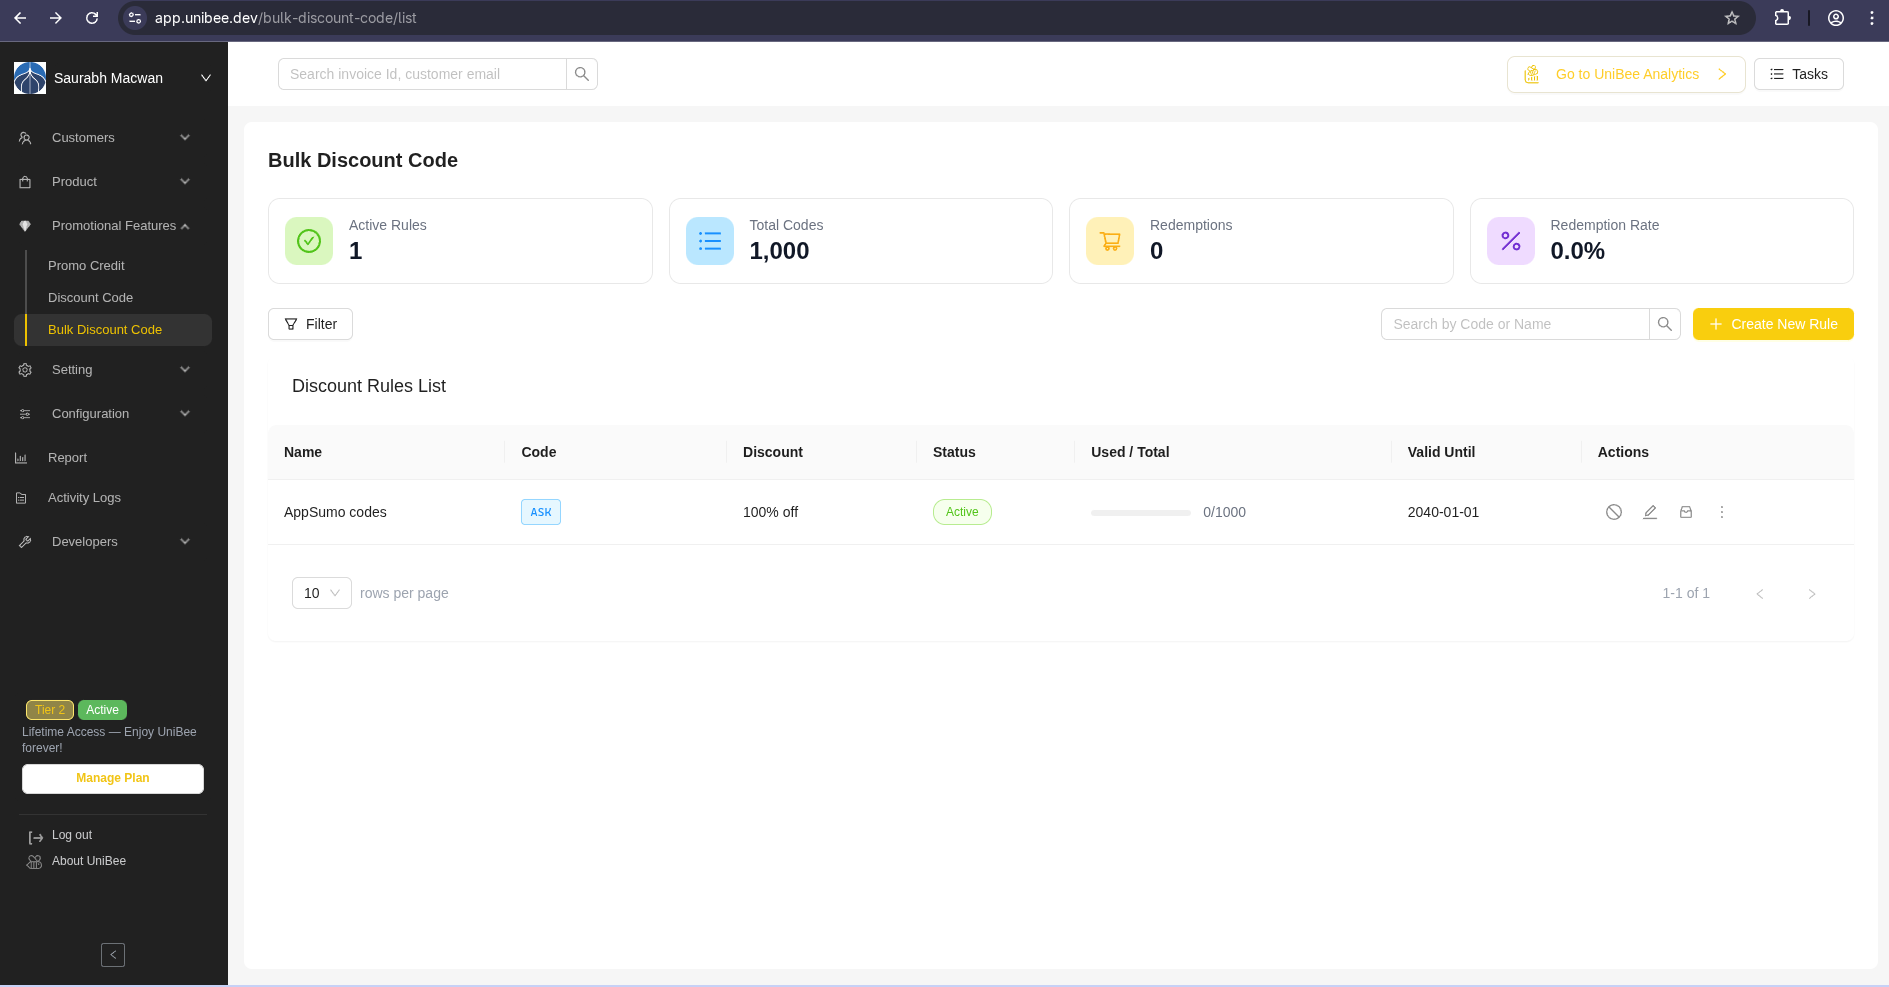The height and width of the screenshot is (987, 1889).
Task: Click the Used/Total progress bar for AppSumo codes
Action: pyautogui.click(x=1140, y=512)
